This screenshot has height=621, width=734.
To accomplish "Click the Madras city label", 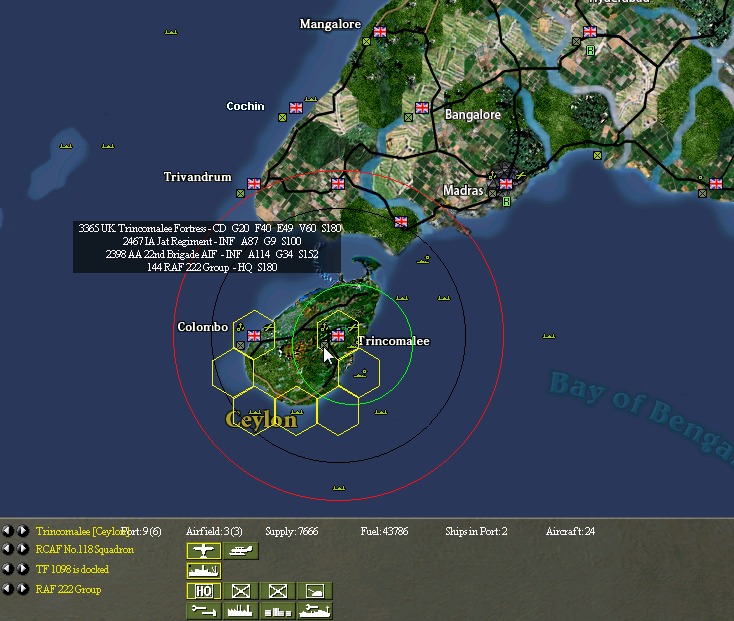I will pos(463,191).
